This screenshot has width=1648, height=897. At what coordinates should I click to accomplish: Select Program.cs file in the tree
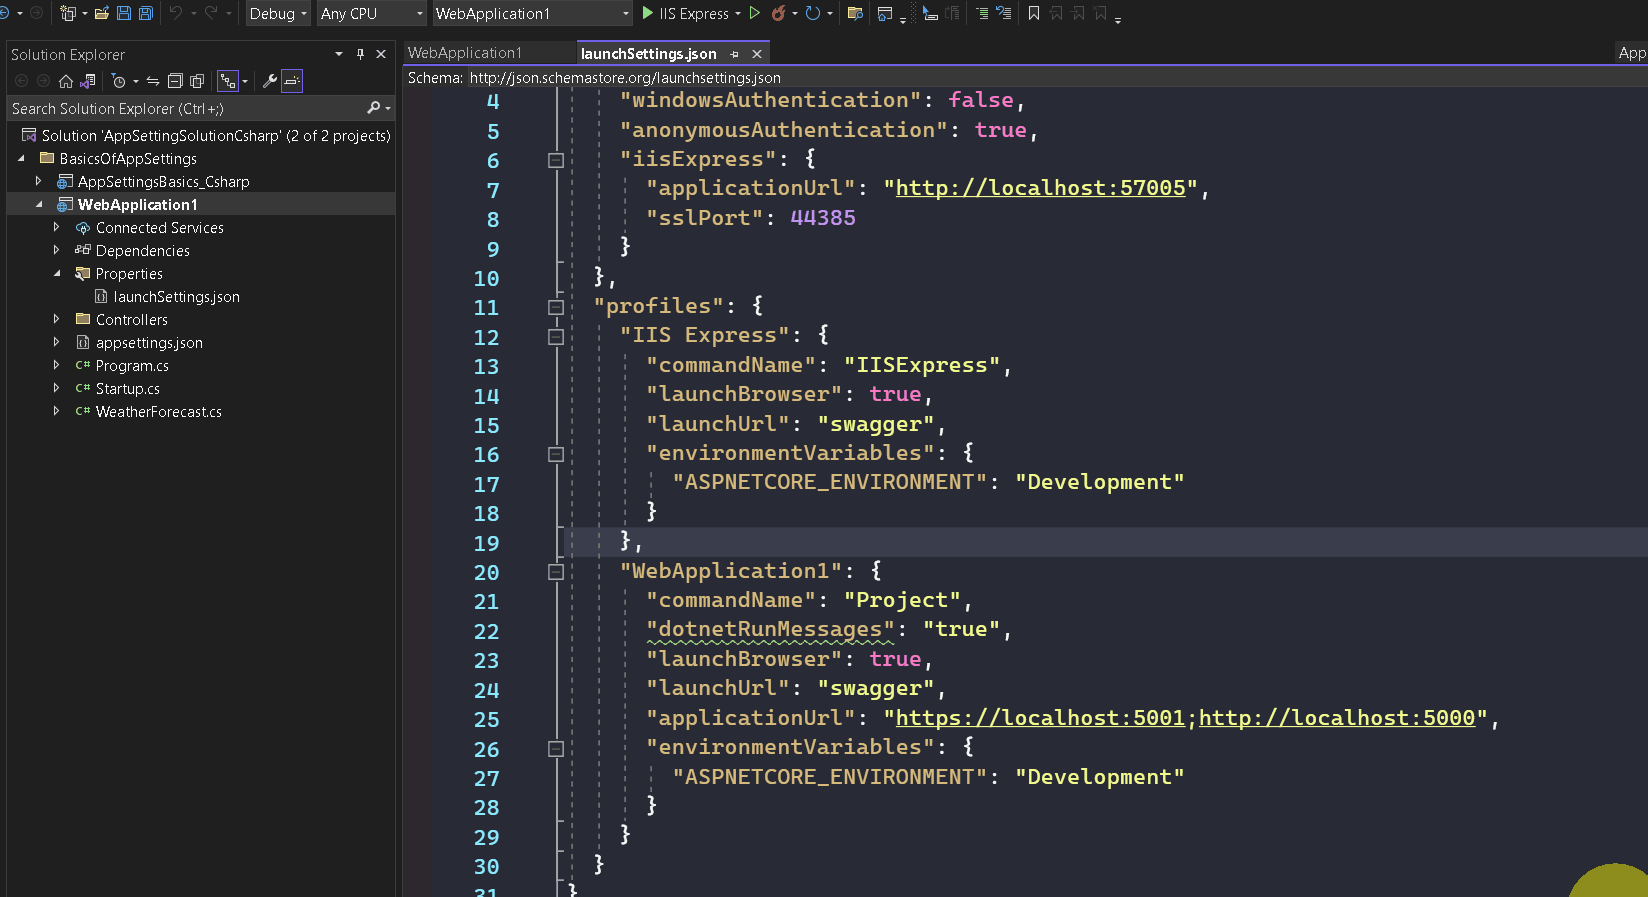(132, 365)
